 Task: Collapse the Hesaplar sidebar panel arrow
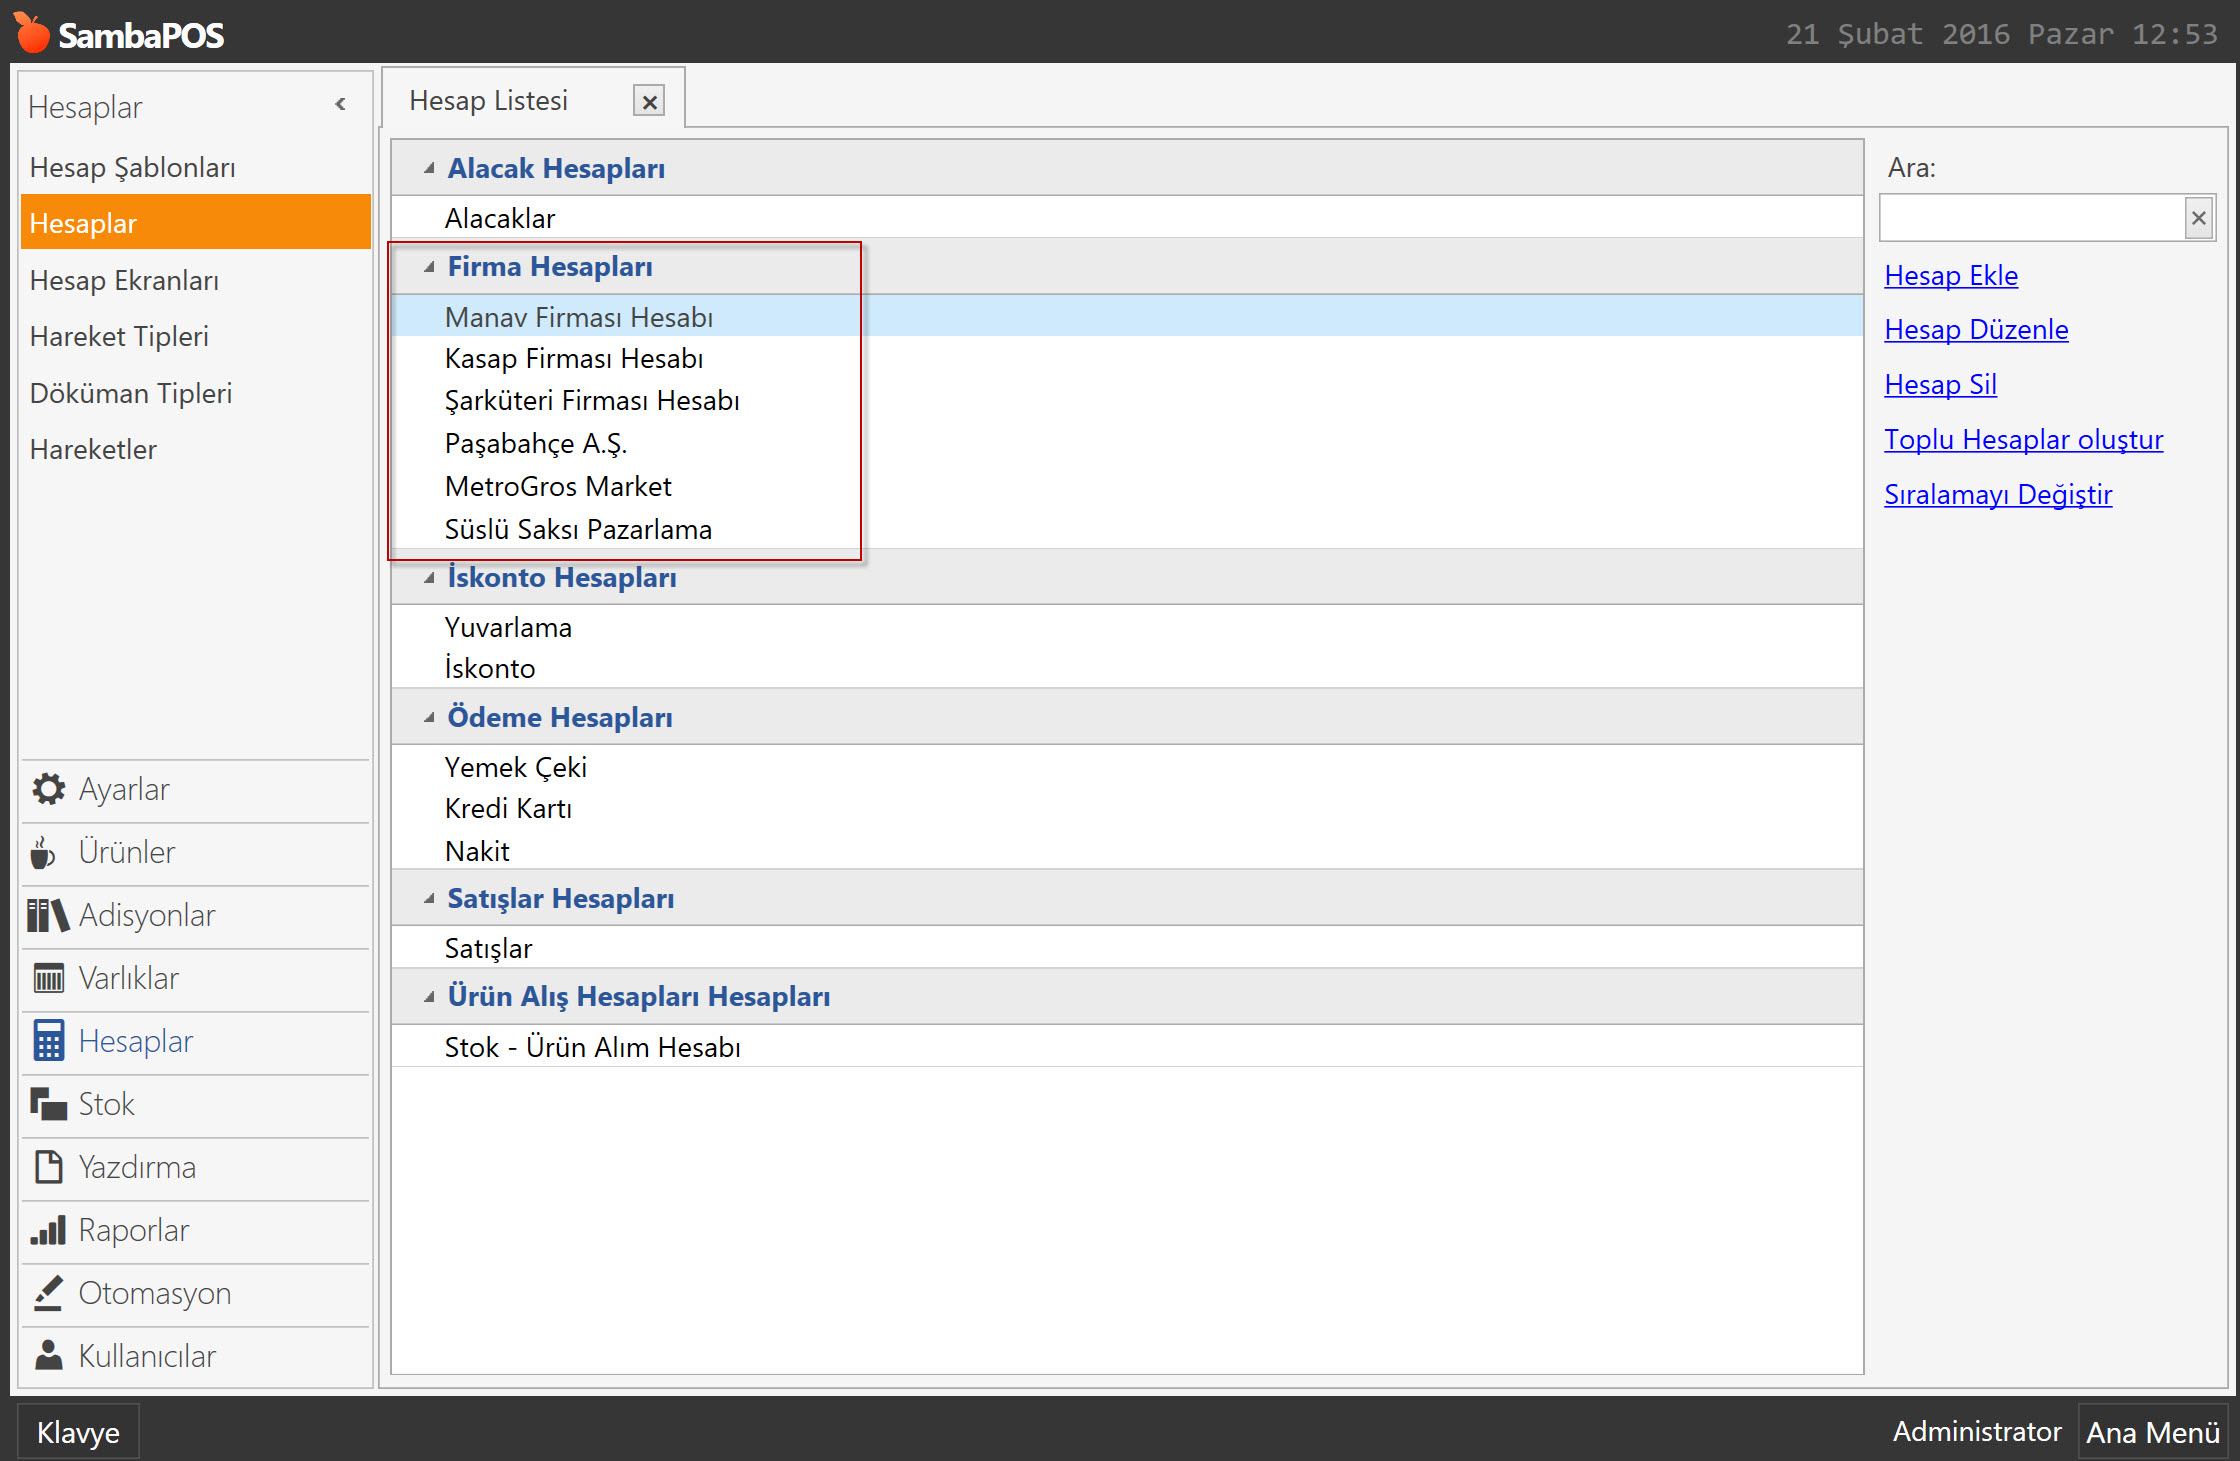click(341, 104)
